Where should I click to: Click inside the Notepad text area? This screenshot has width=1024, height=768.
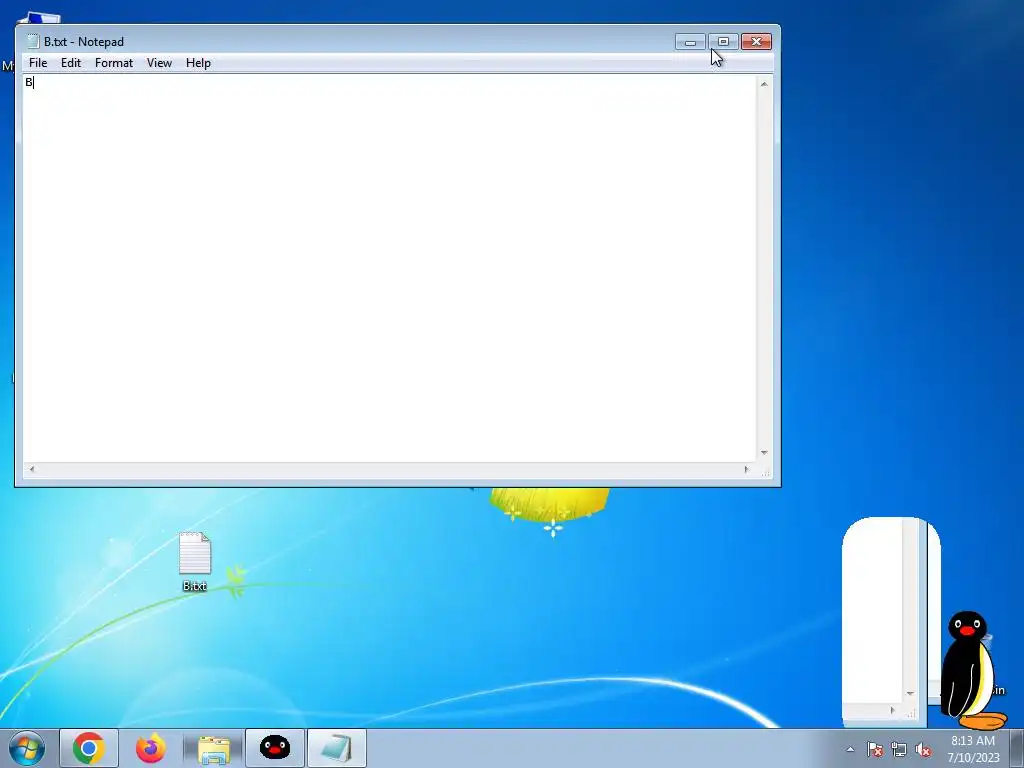[x=389, y=268]
